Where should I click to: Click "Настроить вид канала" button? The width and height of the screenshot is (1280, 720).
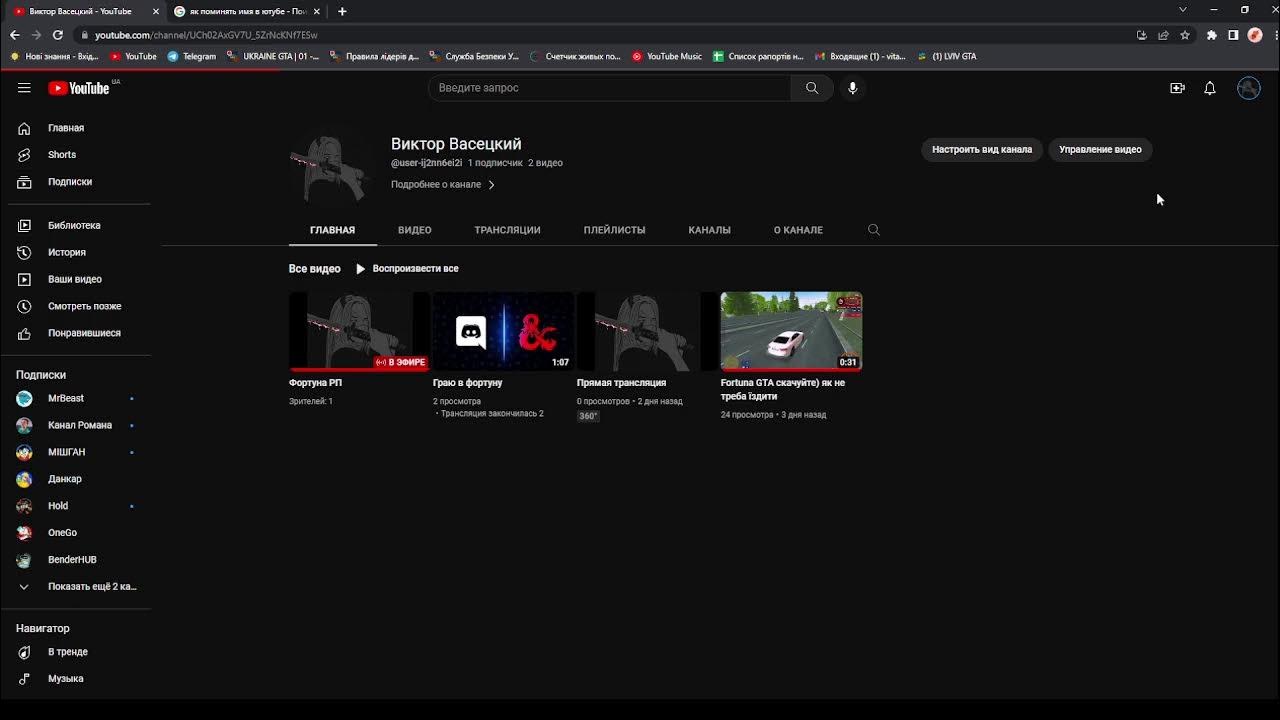click(x=982, y=149)
